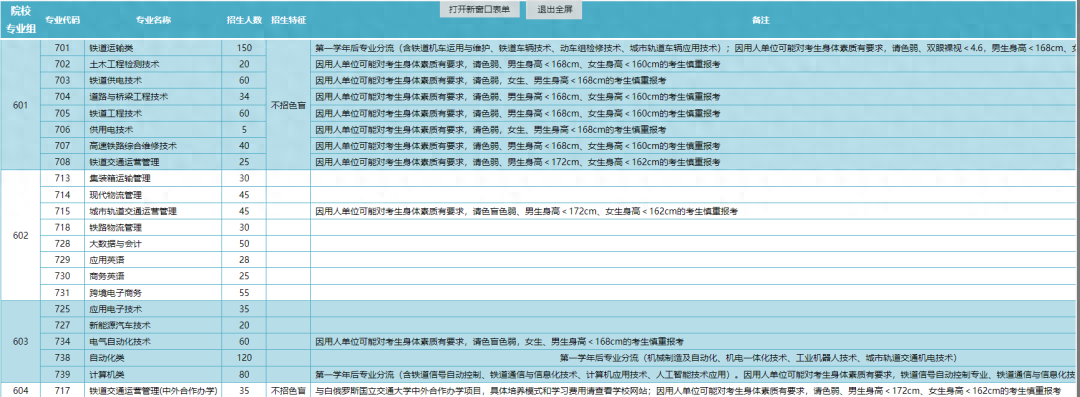Click 不招色盲 cell in group 601

289,105
